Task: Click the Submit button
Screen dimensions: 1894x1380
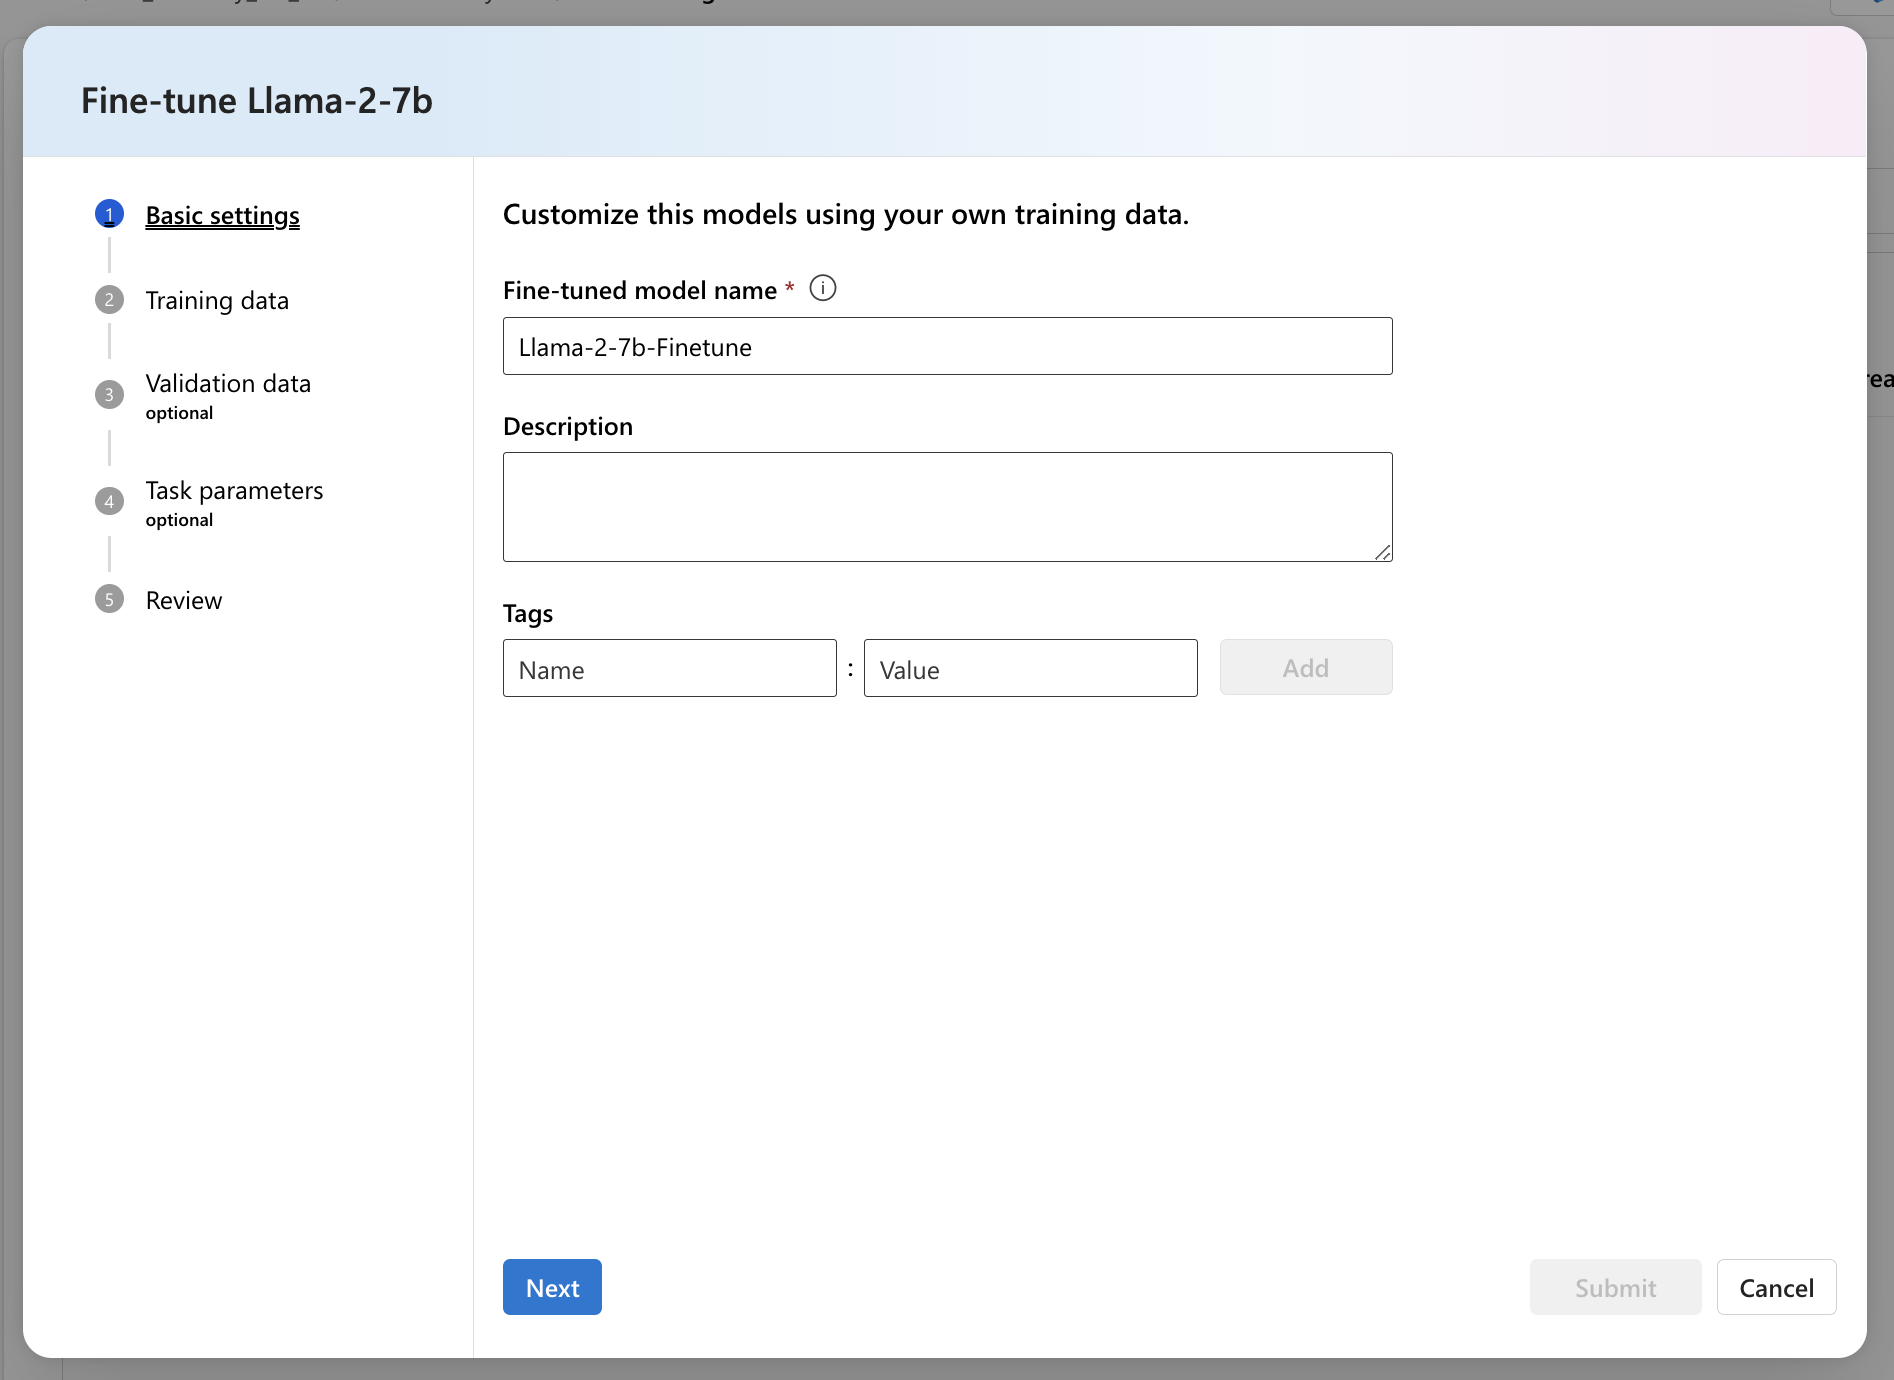Action: click(1615, 1287)
